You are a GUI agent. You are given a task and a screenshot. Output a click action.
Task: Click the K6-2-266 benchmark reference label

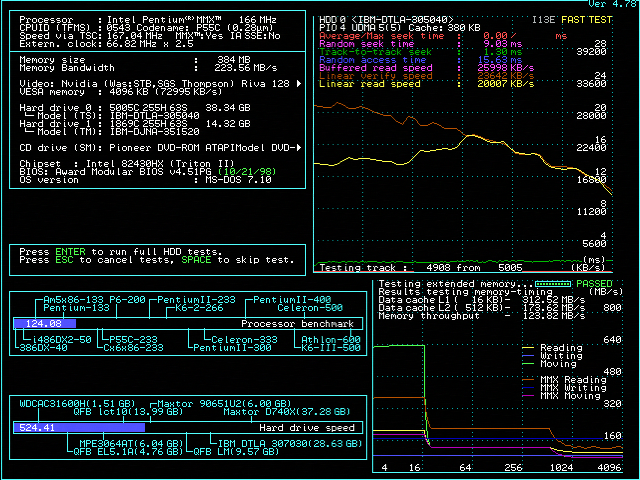pos(199,308)
